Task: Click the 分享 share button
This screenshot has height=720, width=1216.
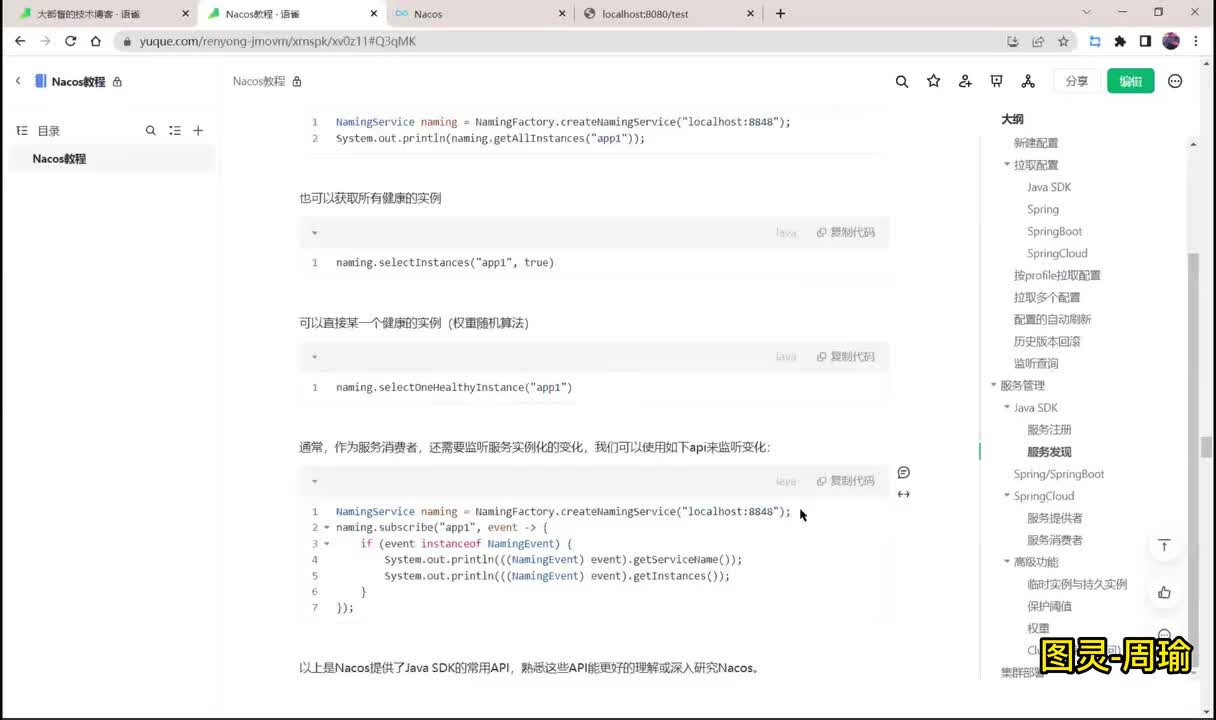Action: (1076, 81)
